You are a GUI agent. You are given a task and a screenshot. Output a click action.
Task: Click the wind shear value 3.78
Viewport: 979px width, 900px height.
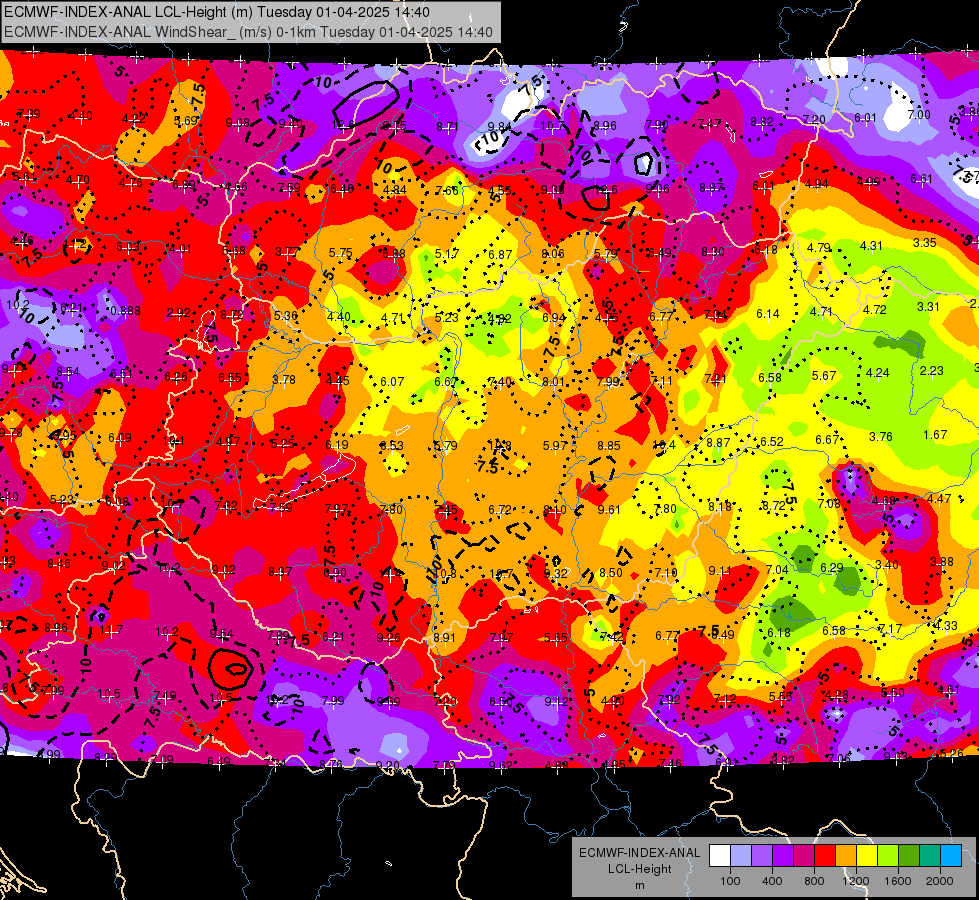(284, 380)
